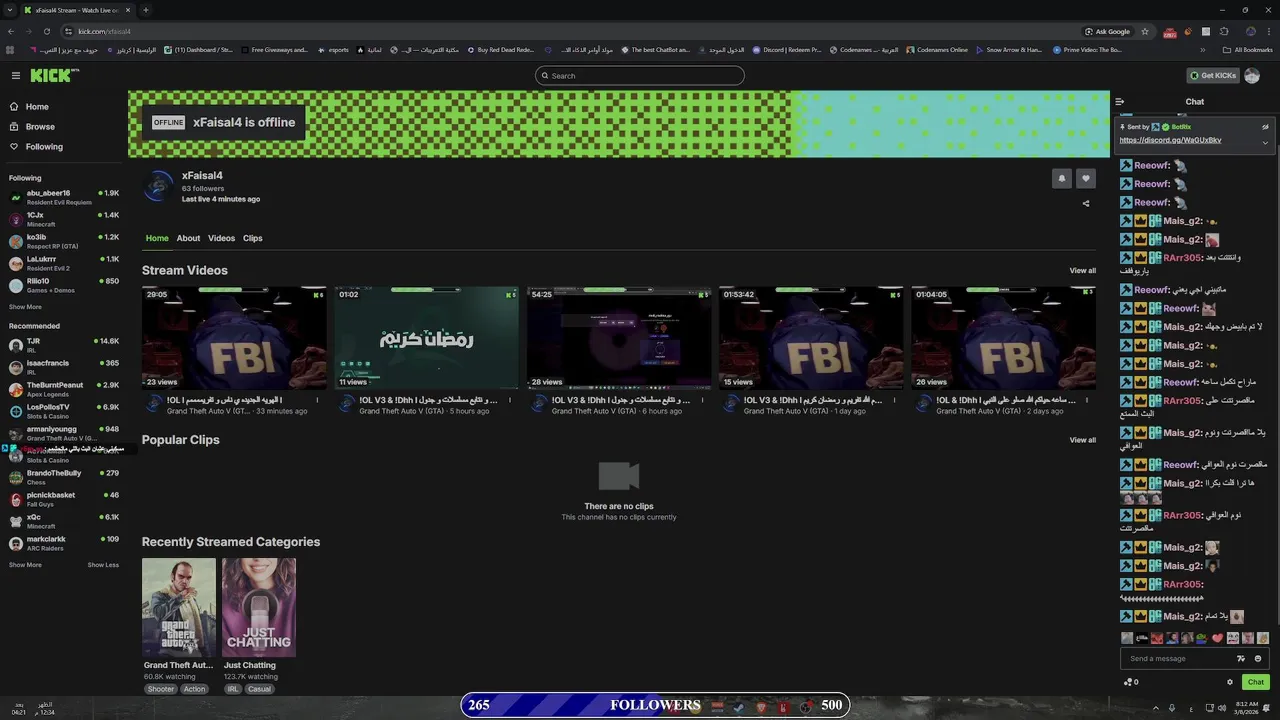Click the share icon for the channel

pos(1086,204)
